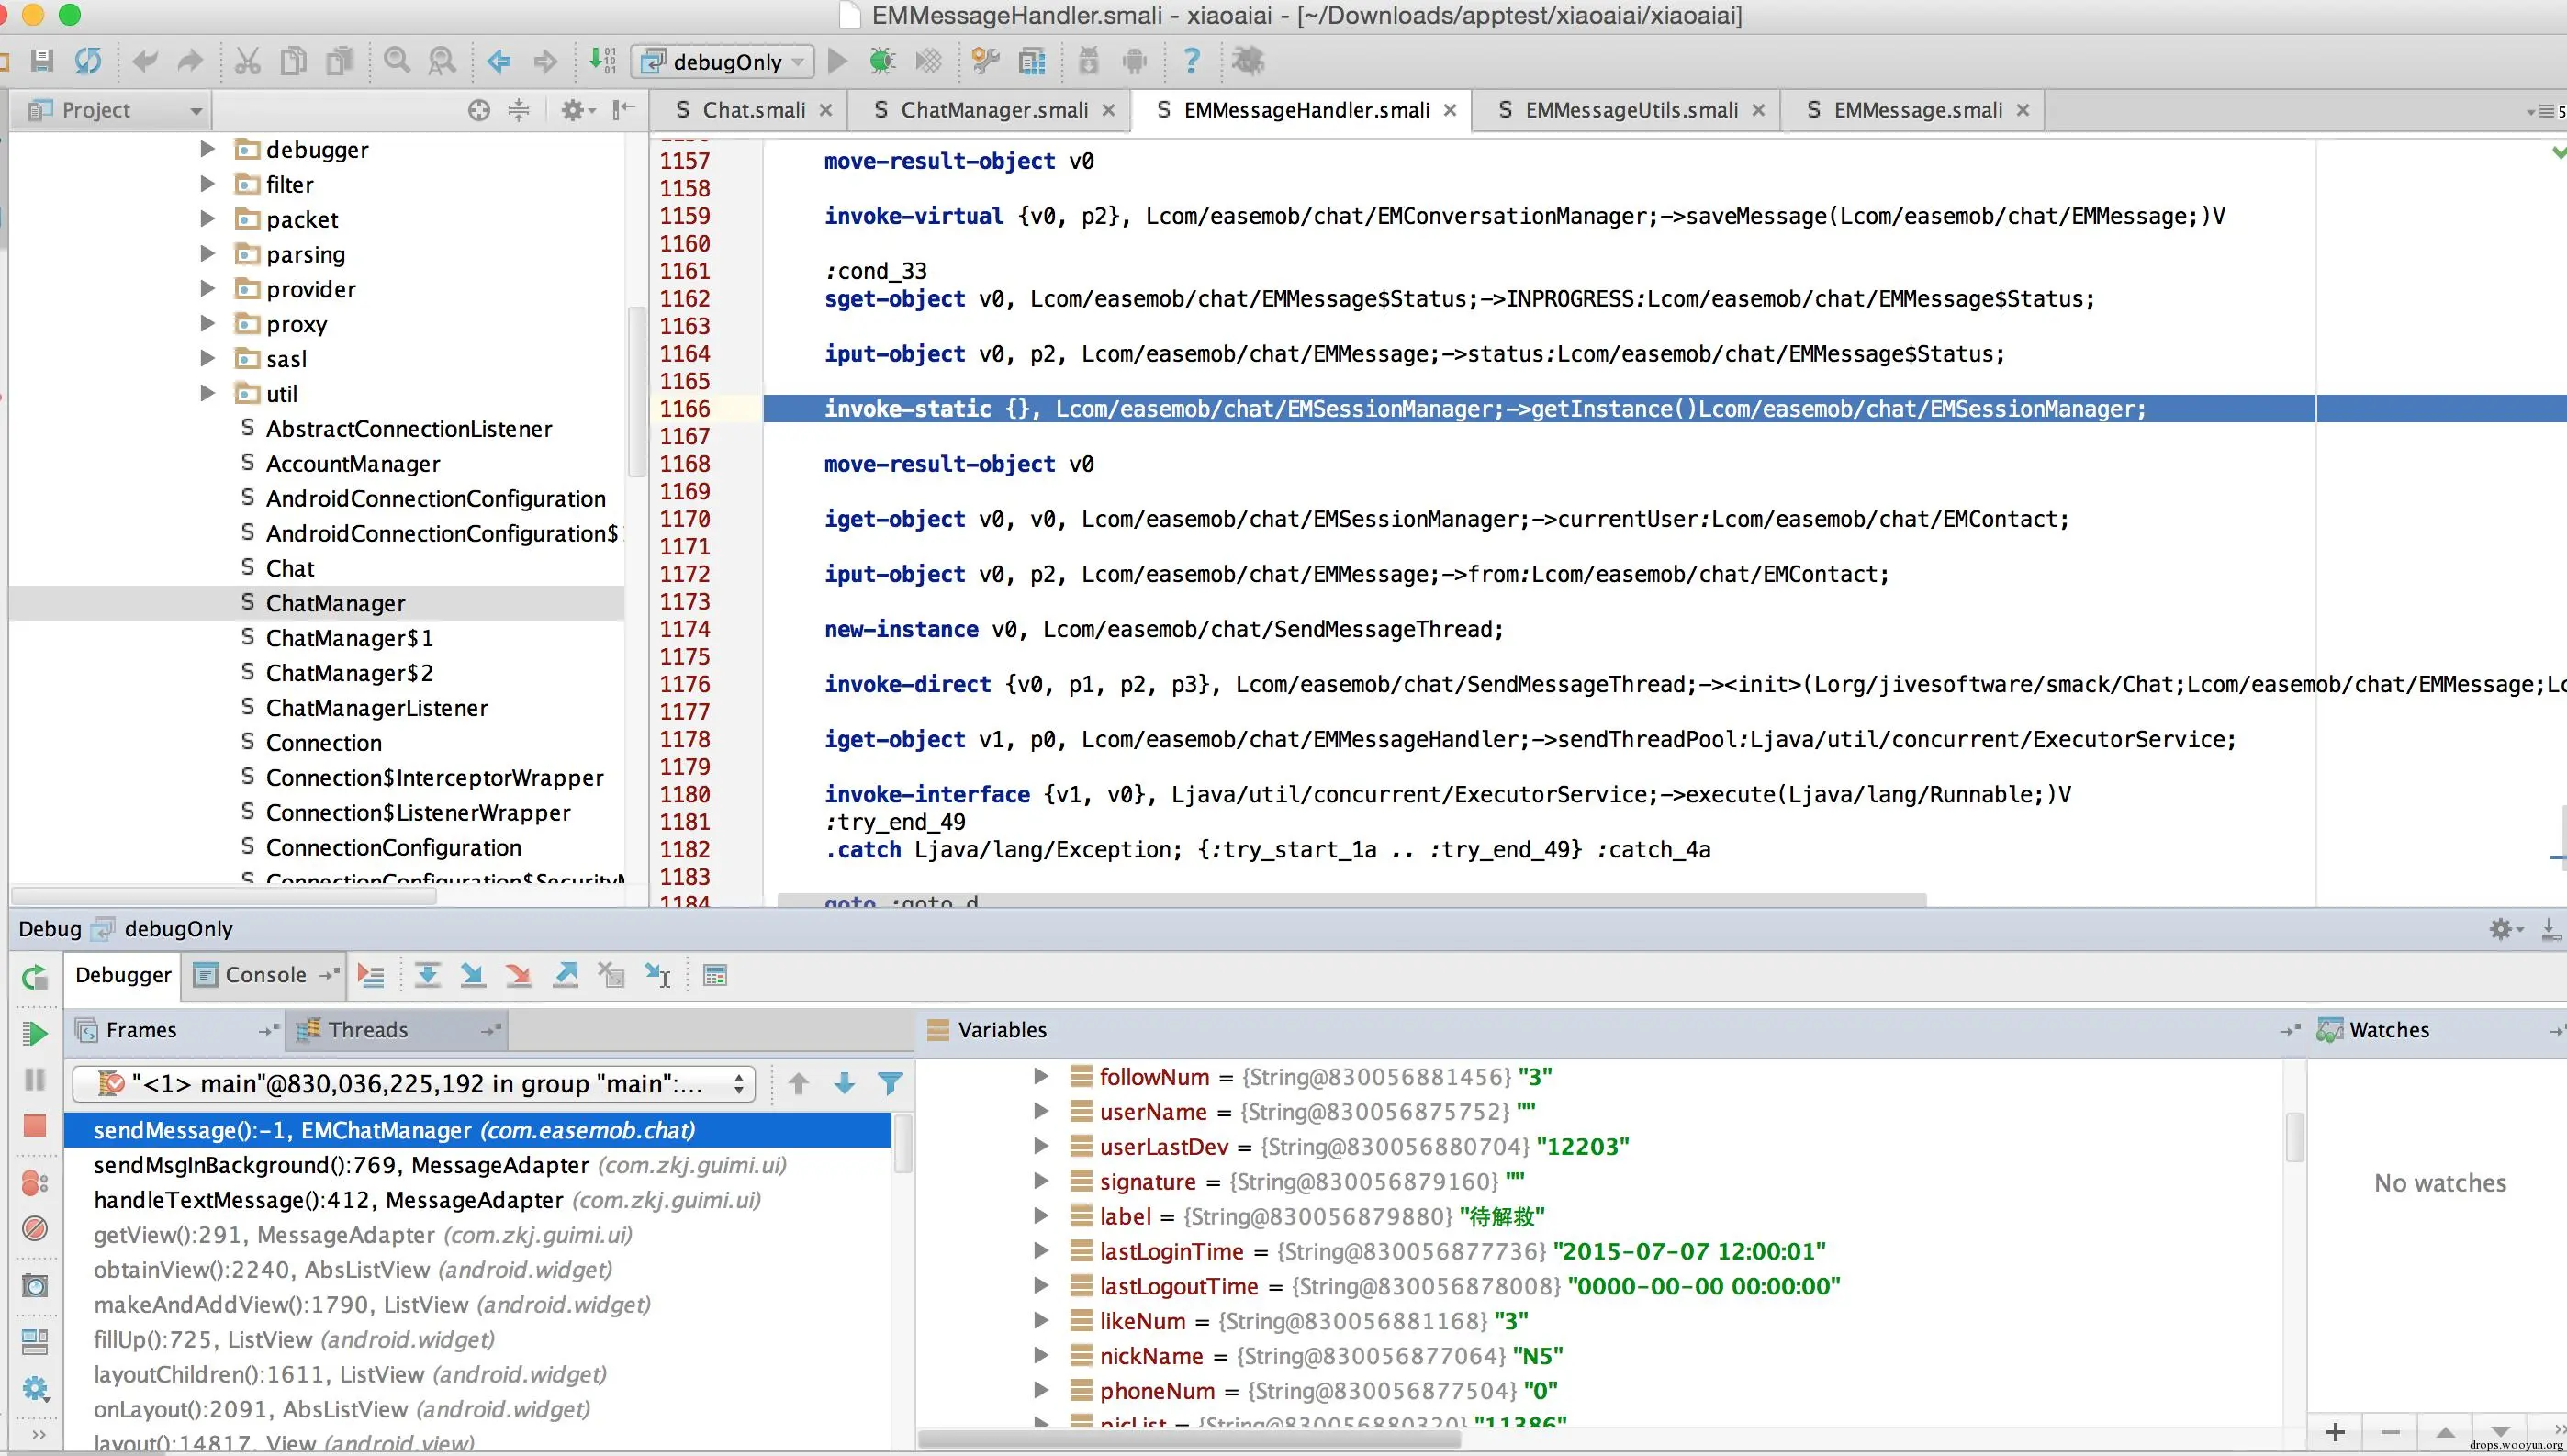Toggle Mute Breakpoints icon
The image size is (2567, 1456).
[x=35, y=1228]
